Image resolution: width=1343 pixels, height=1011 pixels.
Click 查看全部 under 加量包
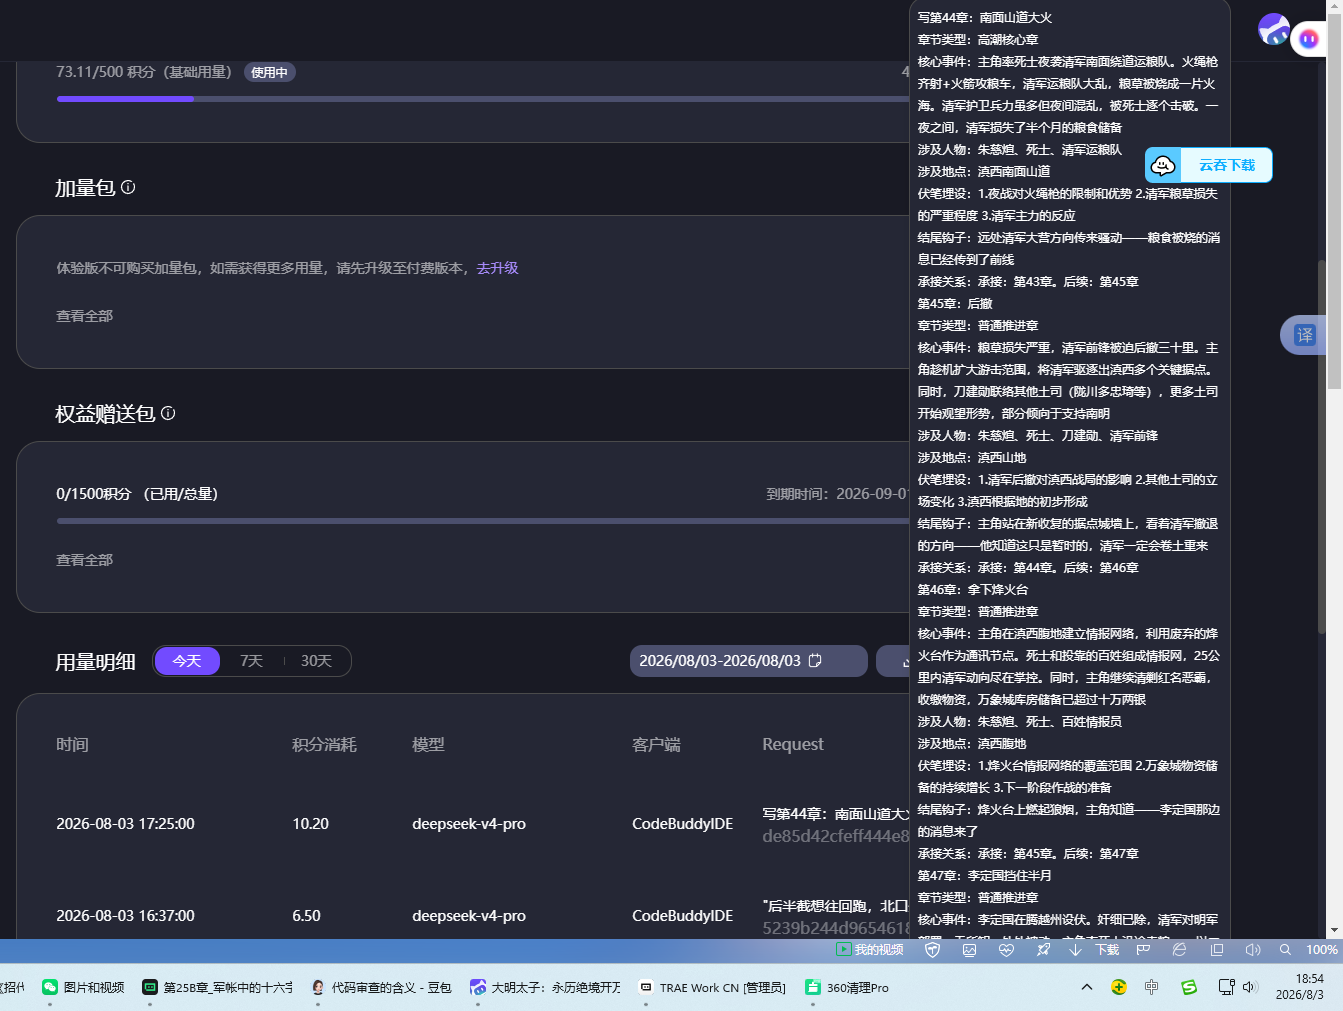(84, 316)
